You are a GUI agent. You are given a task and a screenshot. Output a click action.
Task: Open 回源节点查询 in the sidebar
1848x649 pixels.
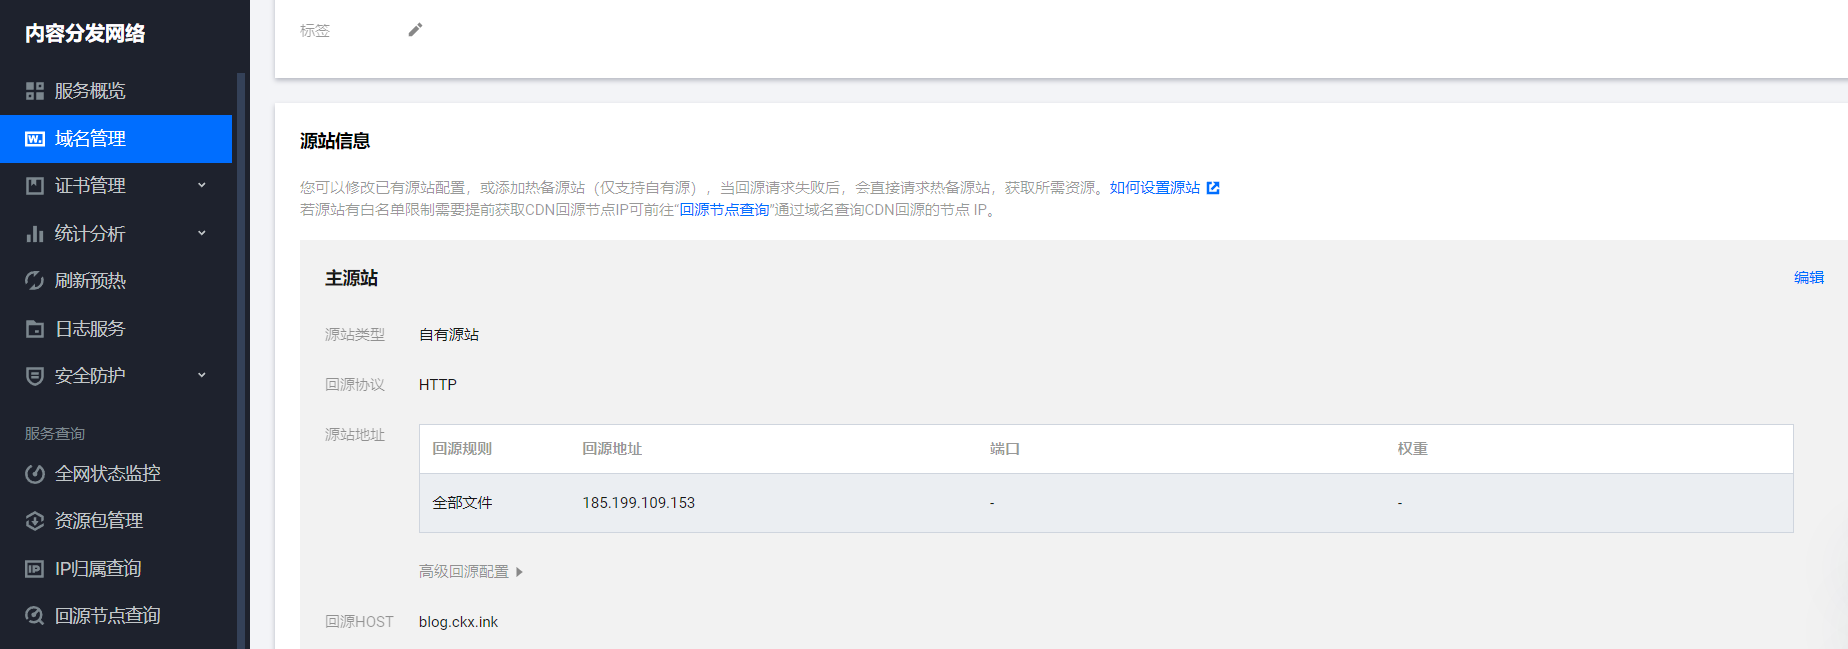point(107,616)
